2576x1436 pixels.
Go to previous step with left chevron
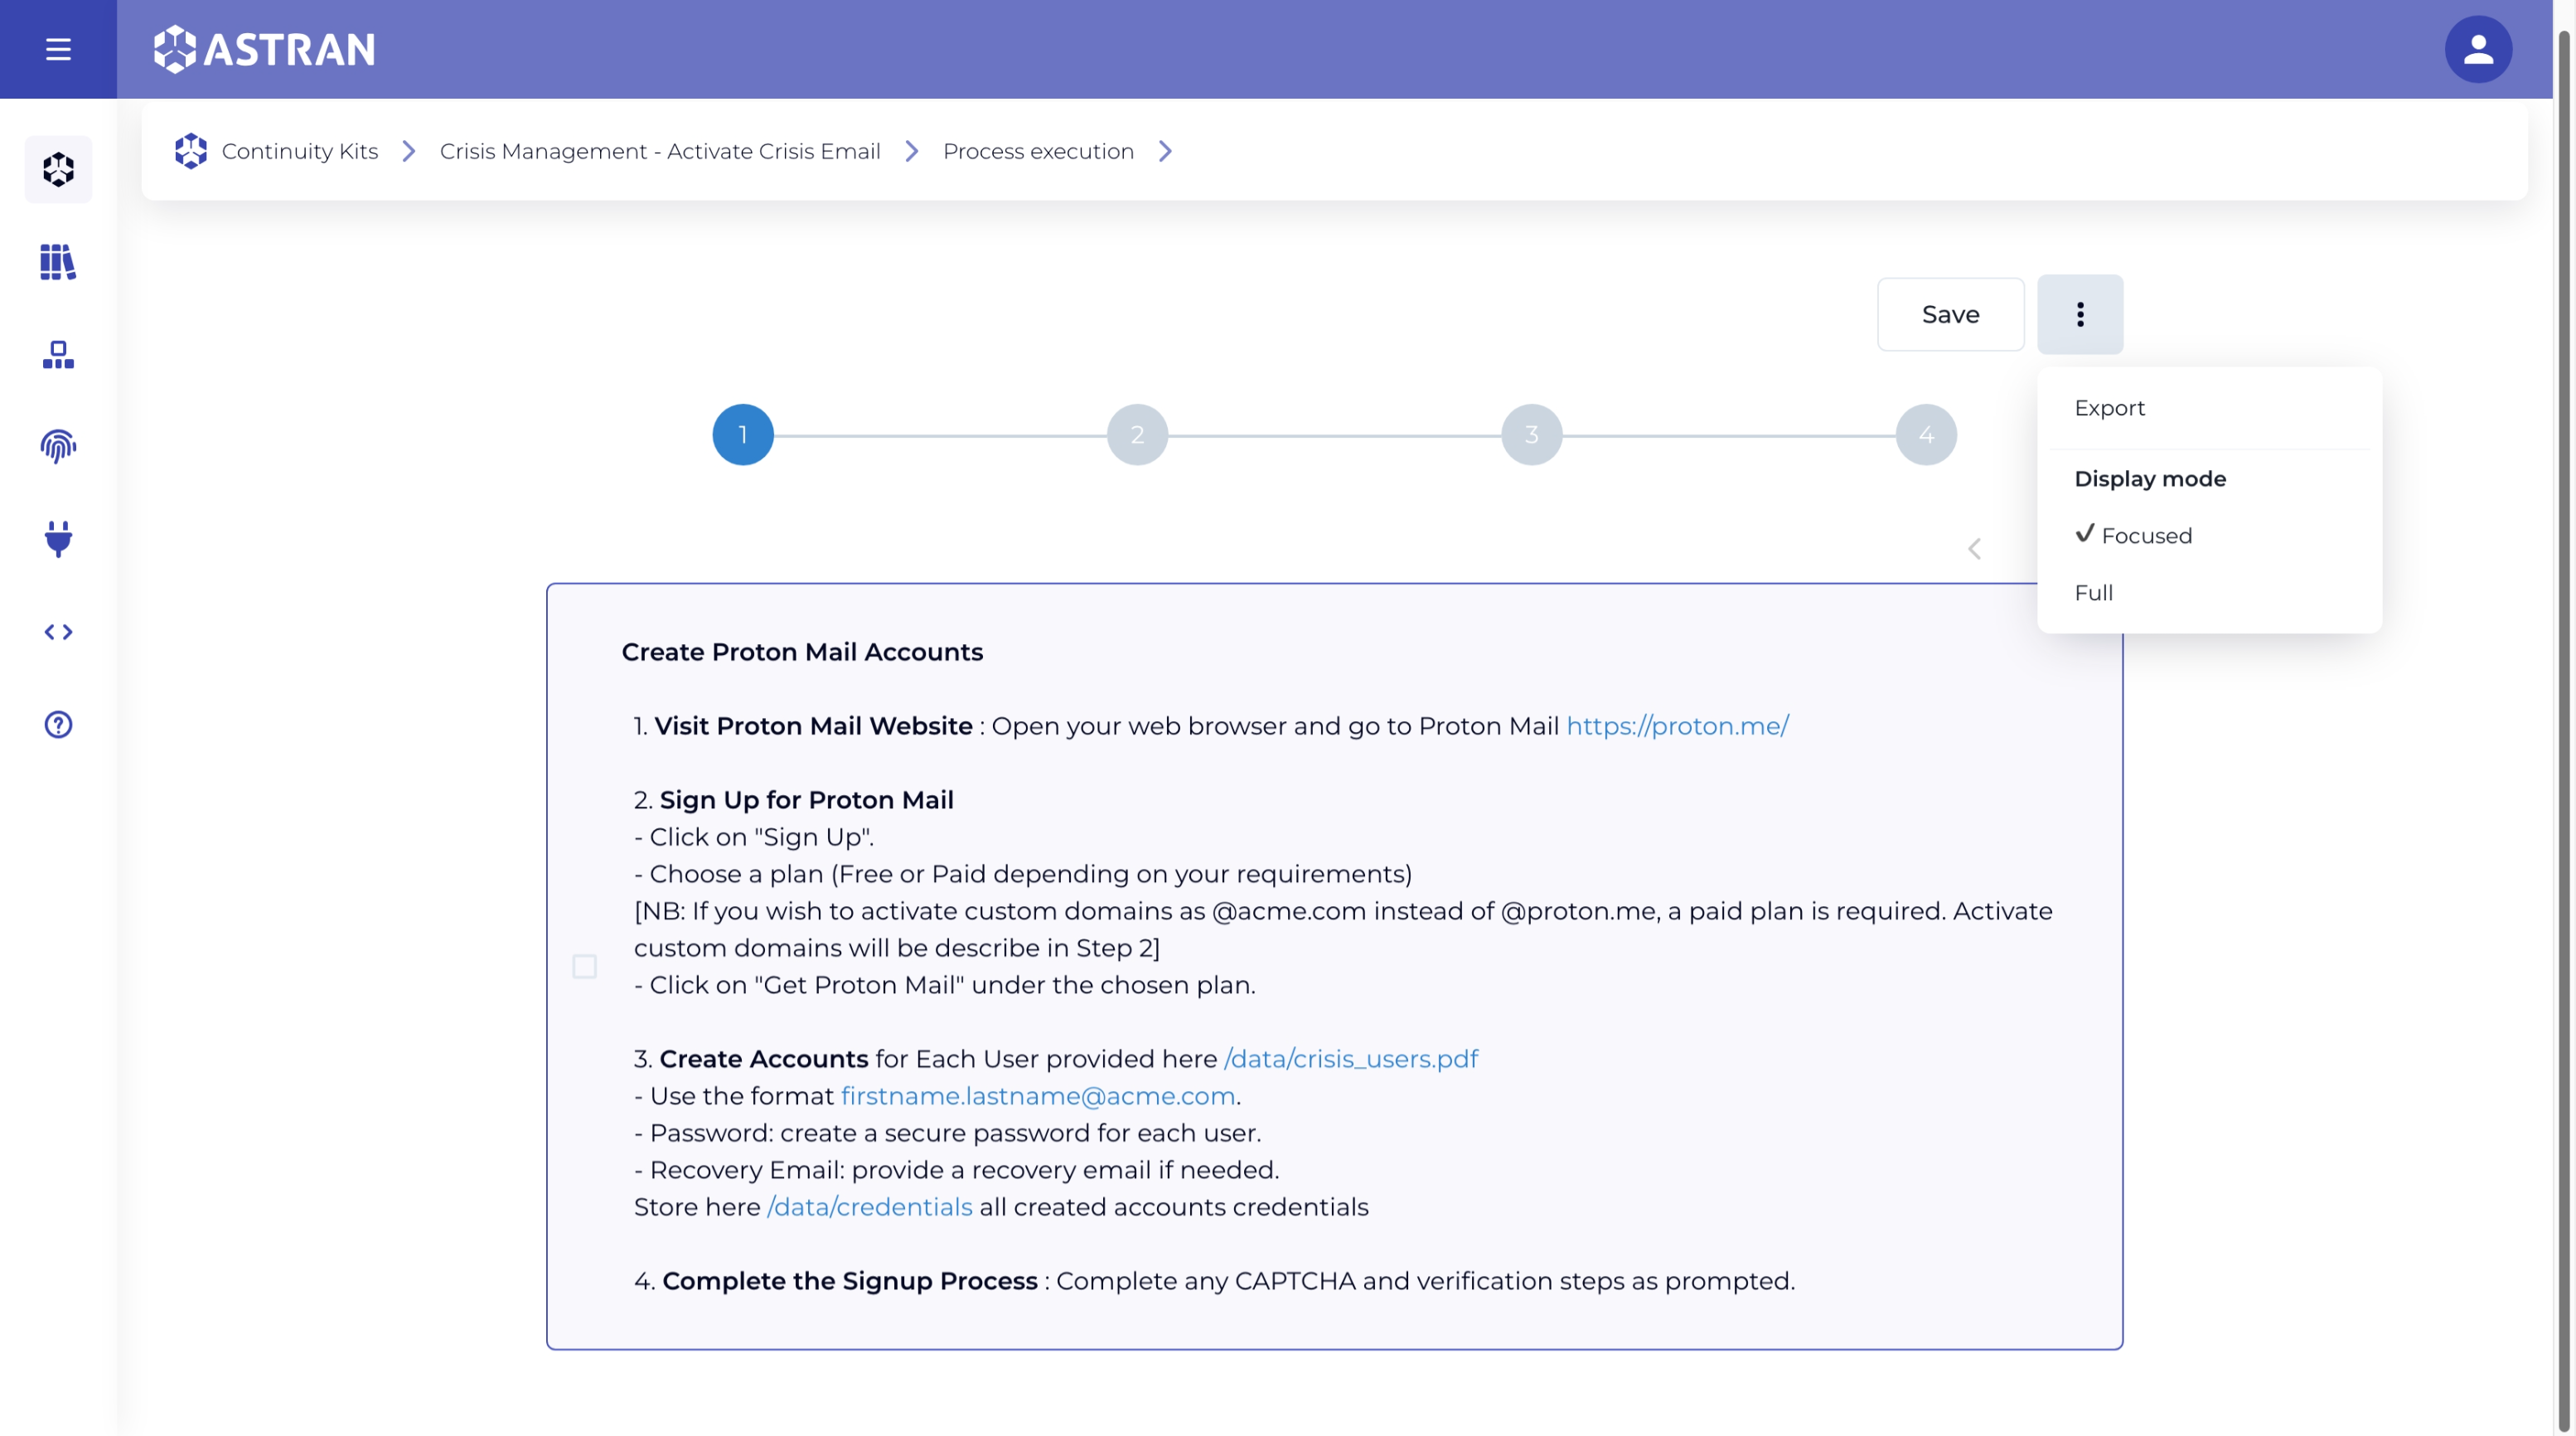[x=1974, y=549]
